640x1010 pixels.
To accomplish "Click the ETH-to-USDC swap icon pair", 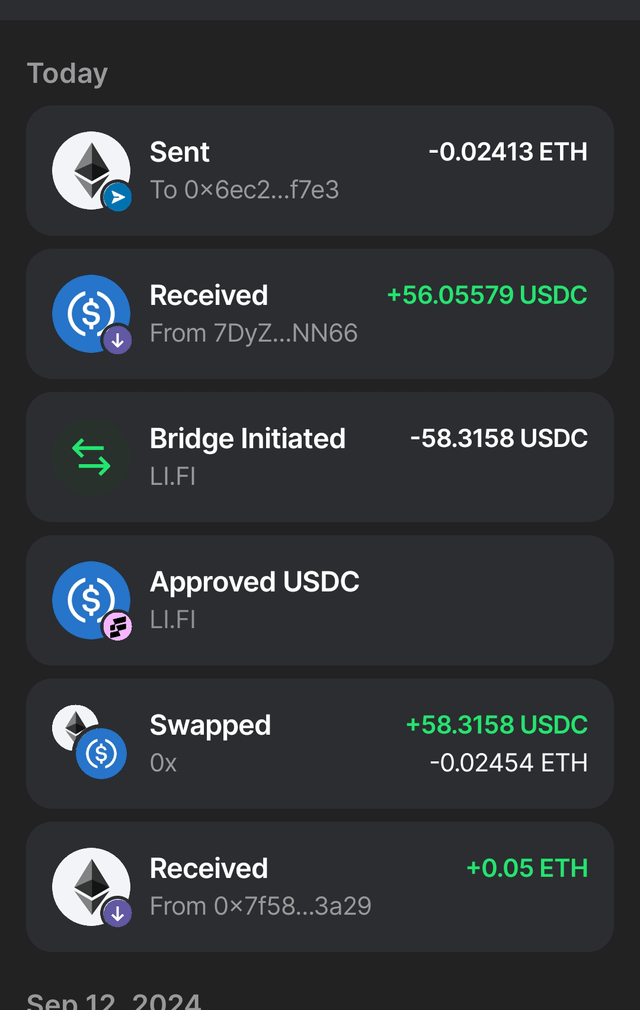I will (x=90, y=742).
